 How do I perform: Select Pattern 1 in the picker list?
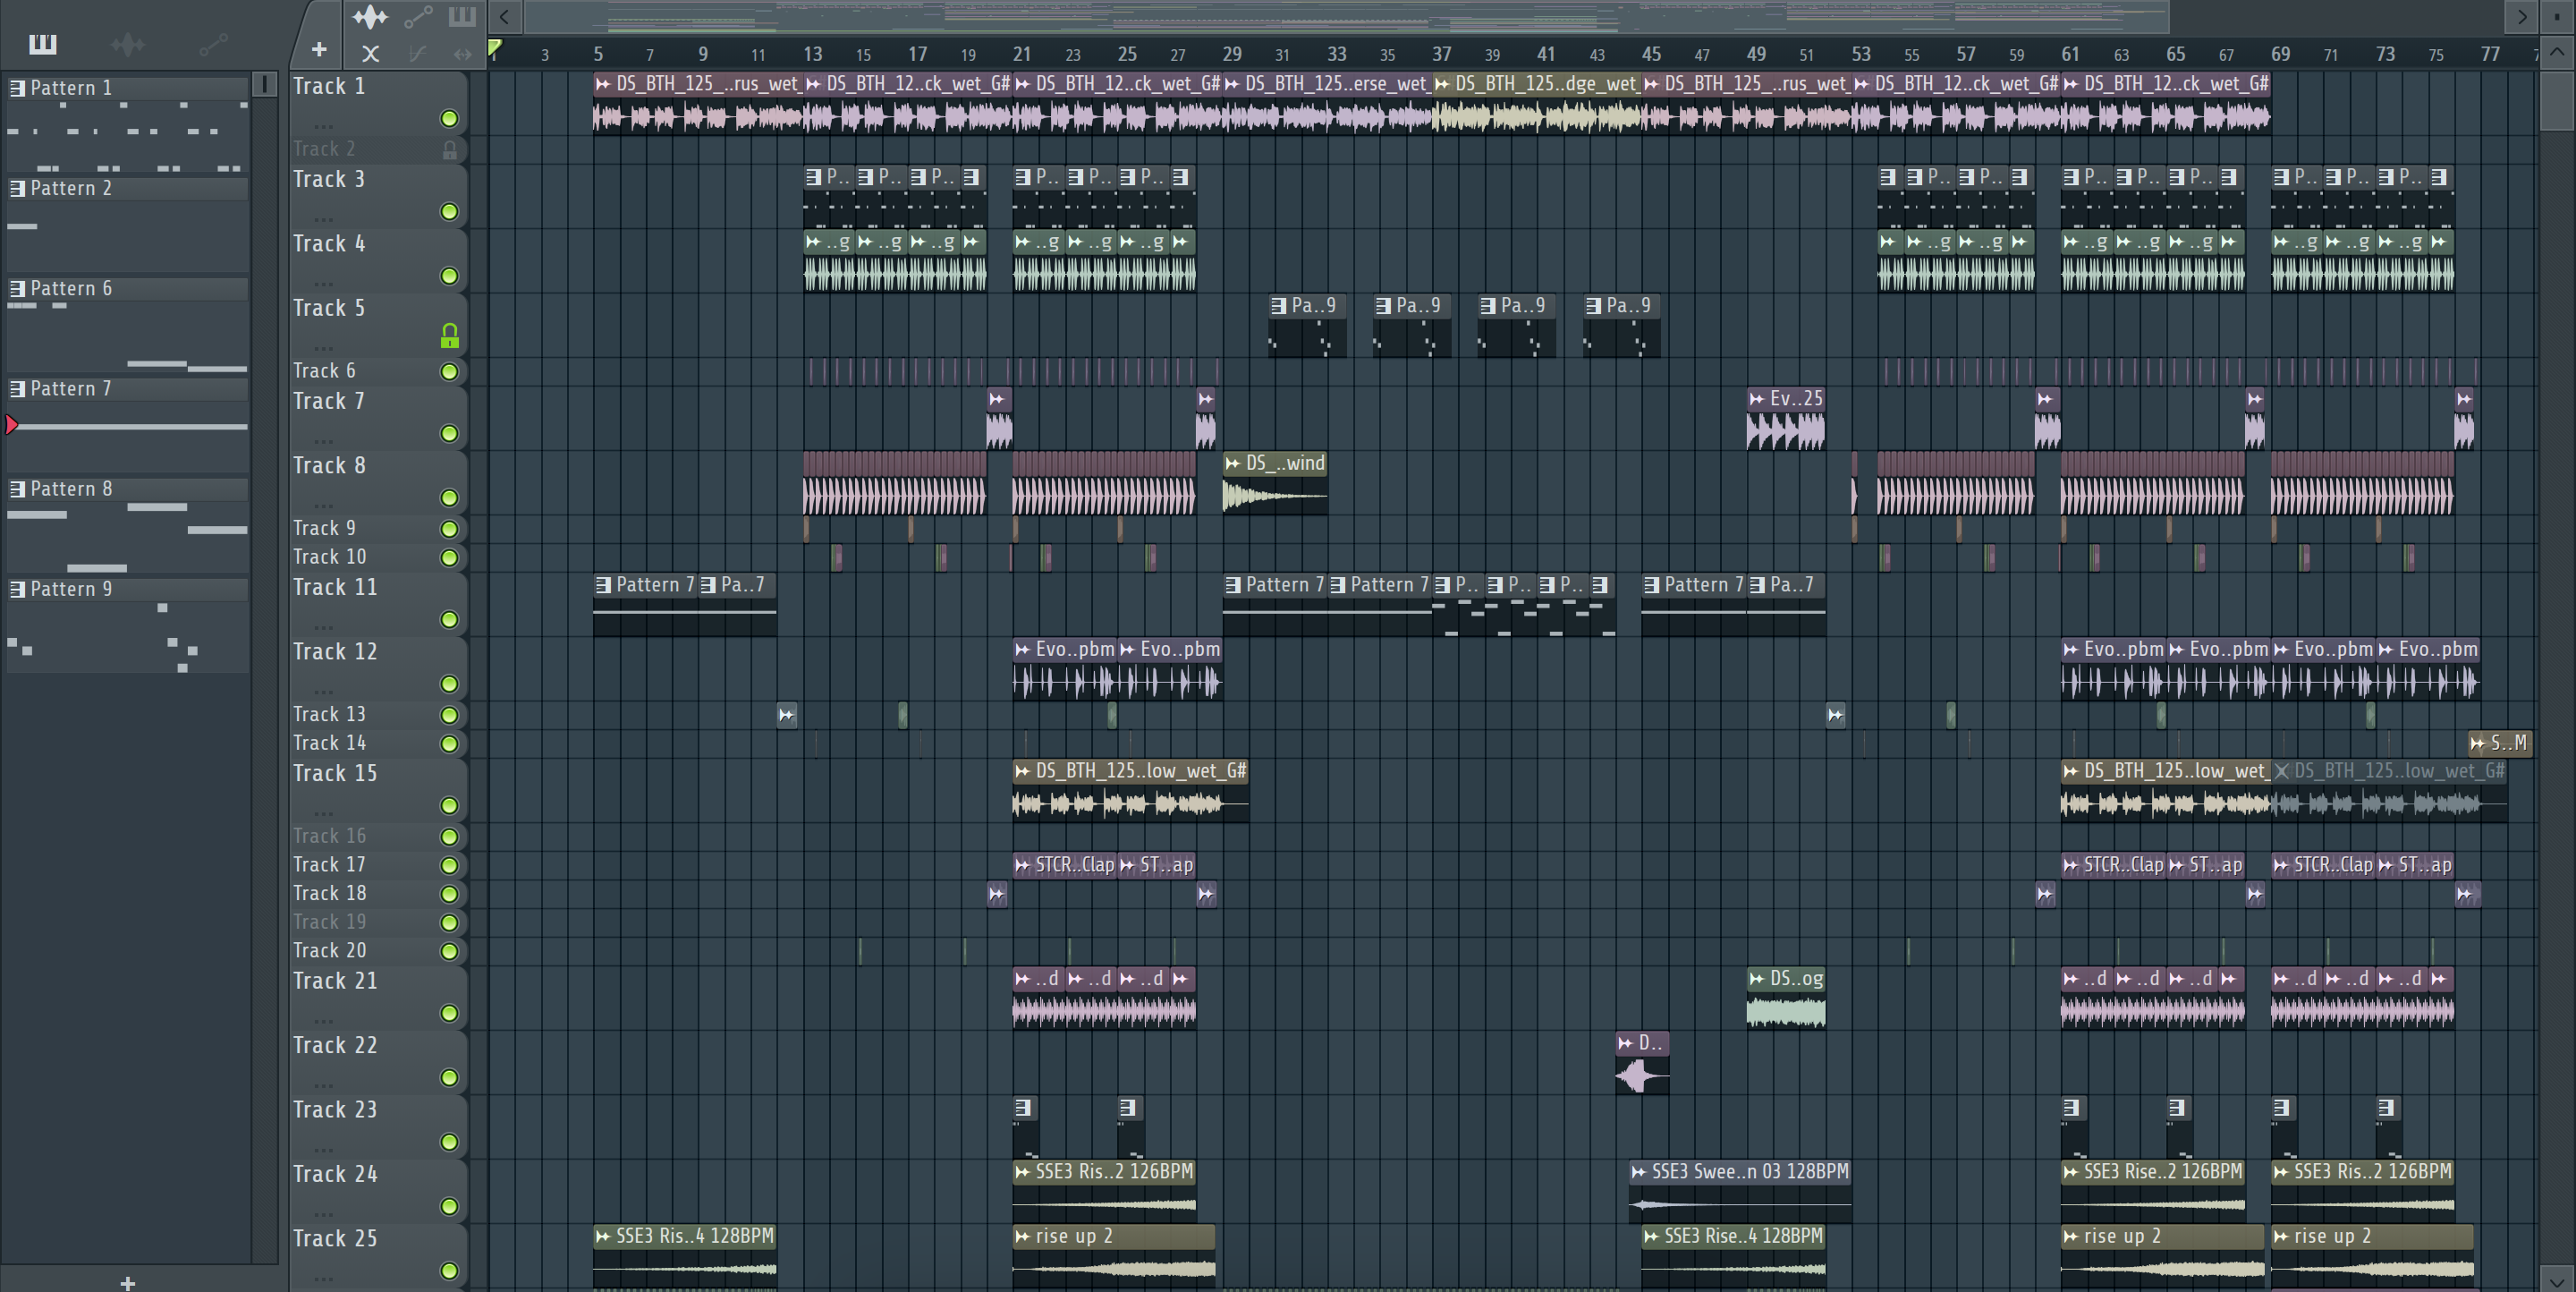click(x=128, y=88)
